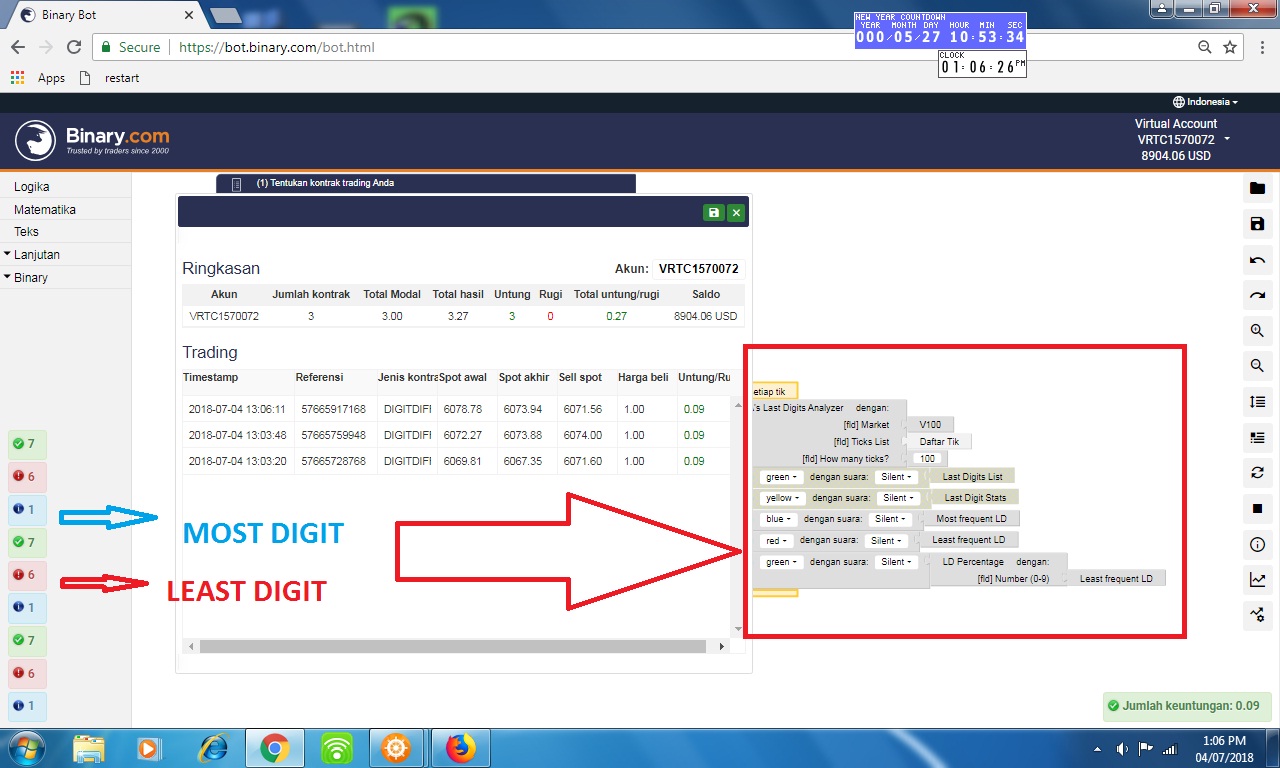Click the Binary Bot browser tab
This screenshot has width=1280, height=768.
tap(105, 15)
